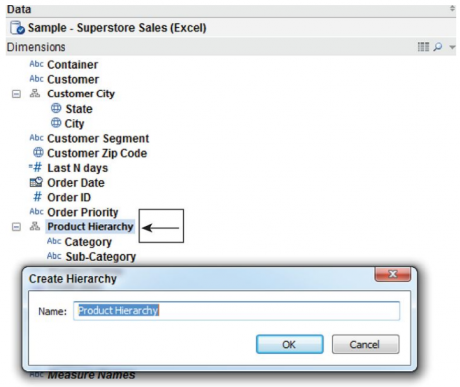Click the hierarchy icon beside Product Hierarchy
460x387 pixels.
tap(35, 226)
